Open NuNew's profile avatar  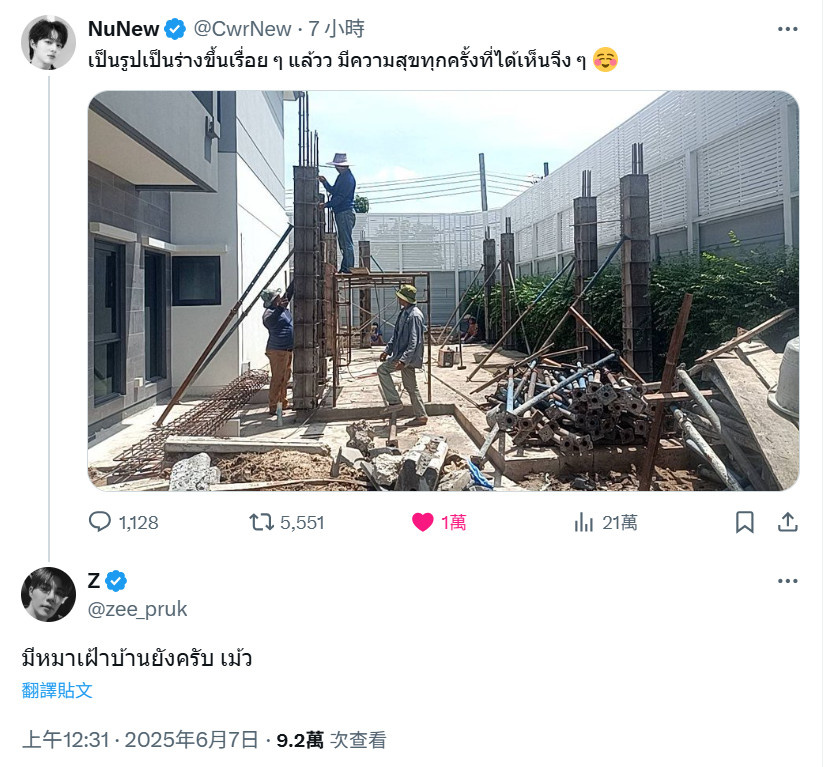pyautogui.click(x=48, y=42)
